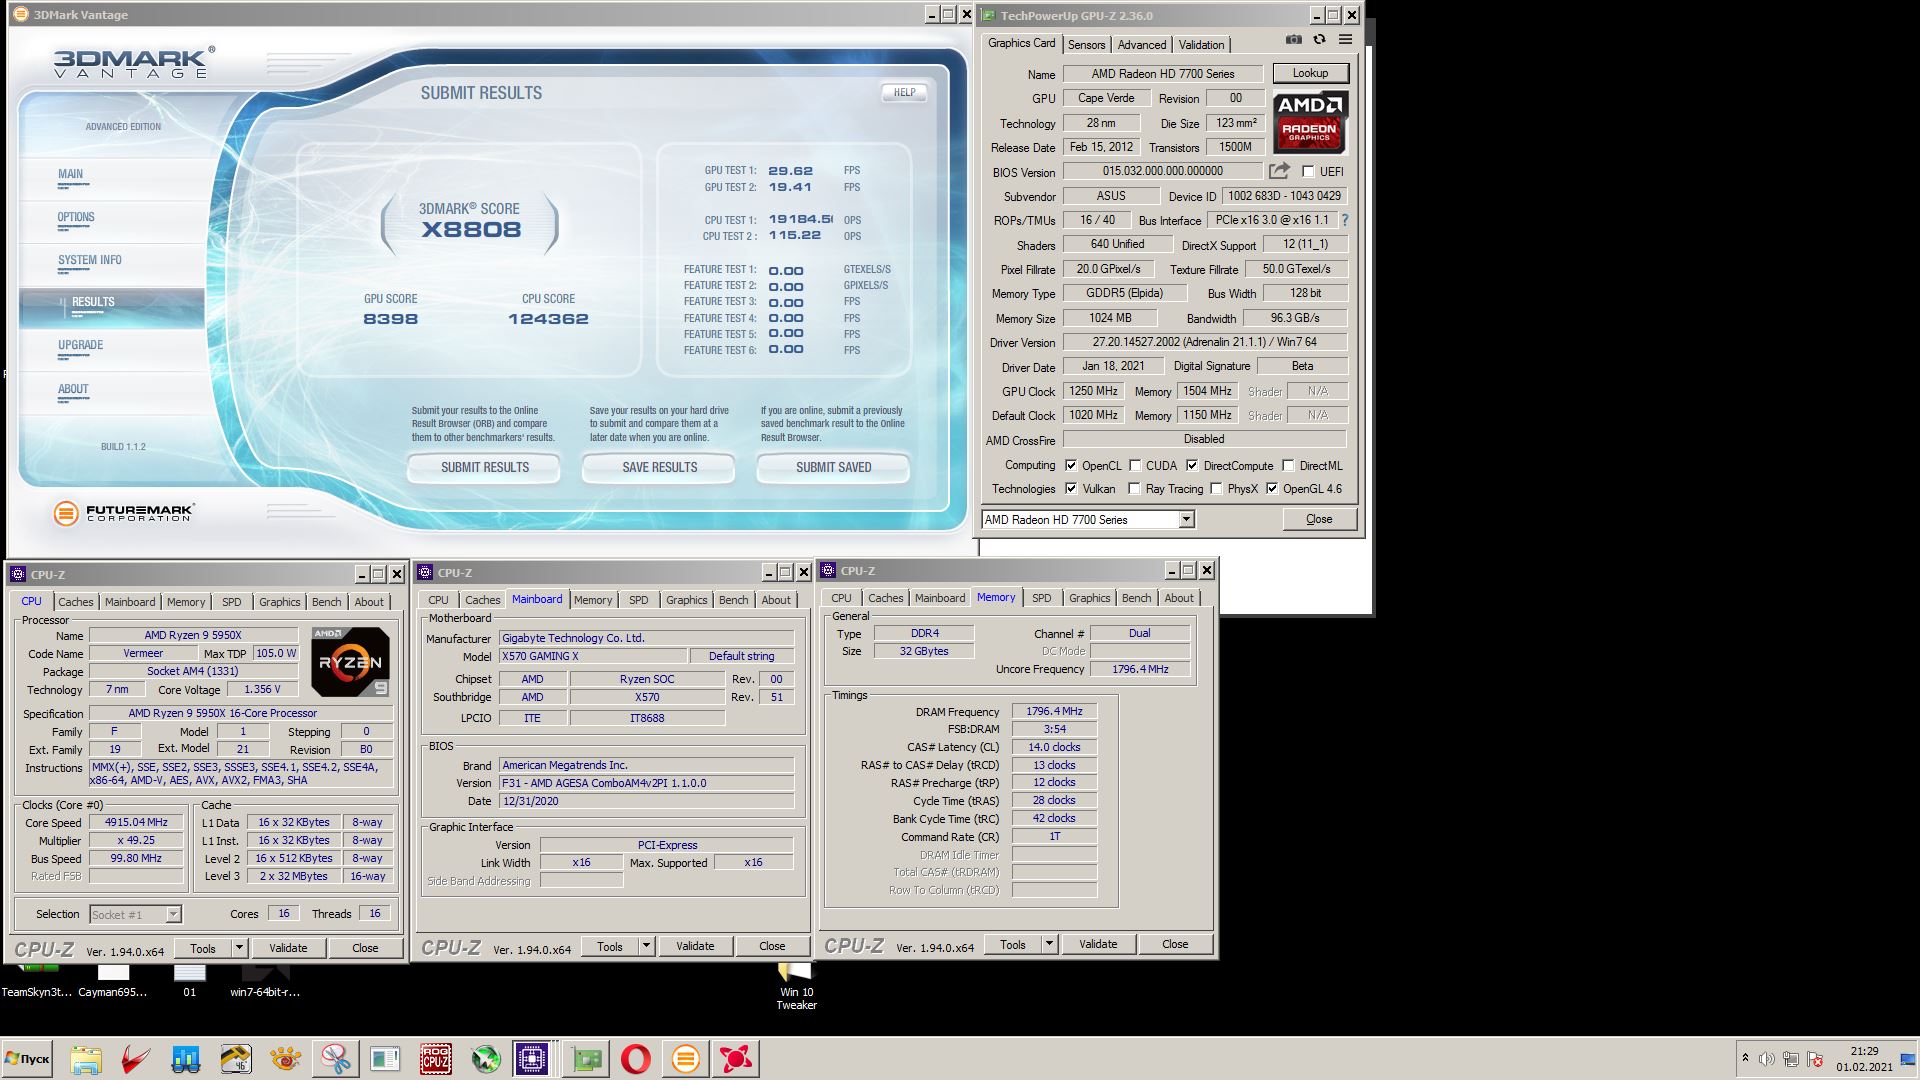Click the Bus Interface question mark help icon
Viewport: 1920px width, 1080px height.
coord(1344,220)
